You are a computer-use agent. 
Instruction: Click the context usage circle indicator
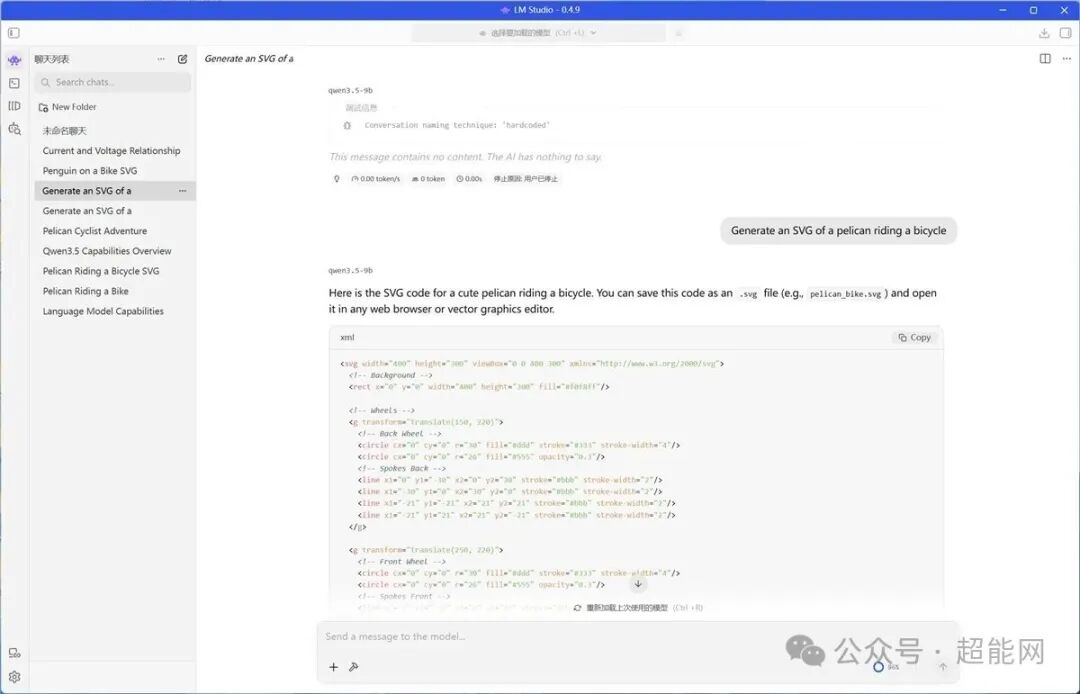[878, 666]
